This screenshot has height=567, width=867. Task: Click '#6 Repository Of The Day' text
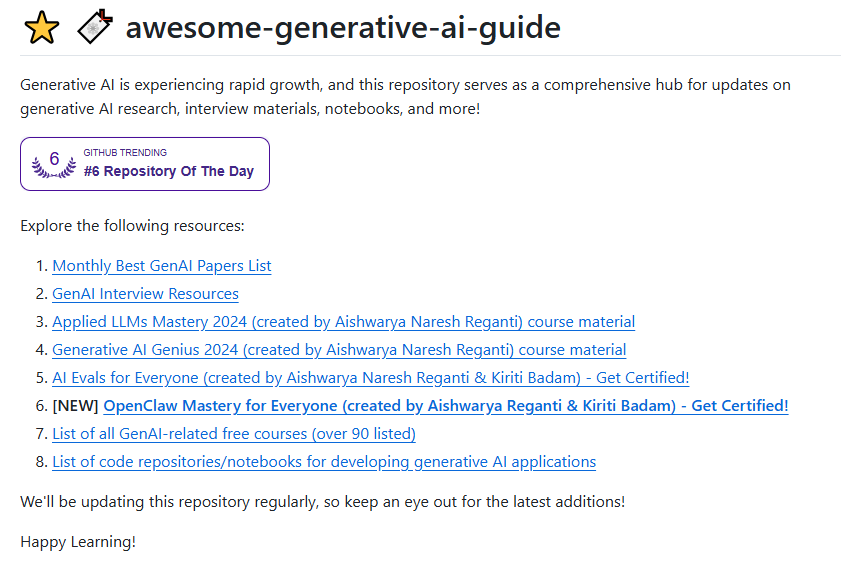click(169, 171)
